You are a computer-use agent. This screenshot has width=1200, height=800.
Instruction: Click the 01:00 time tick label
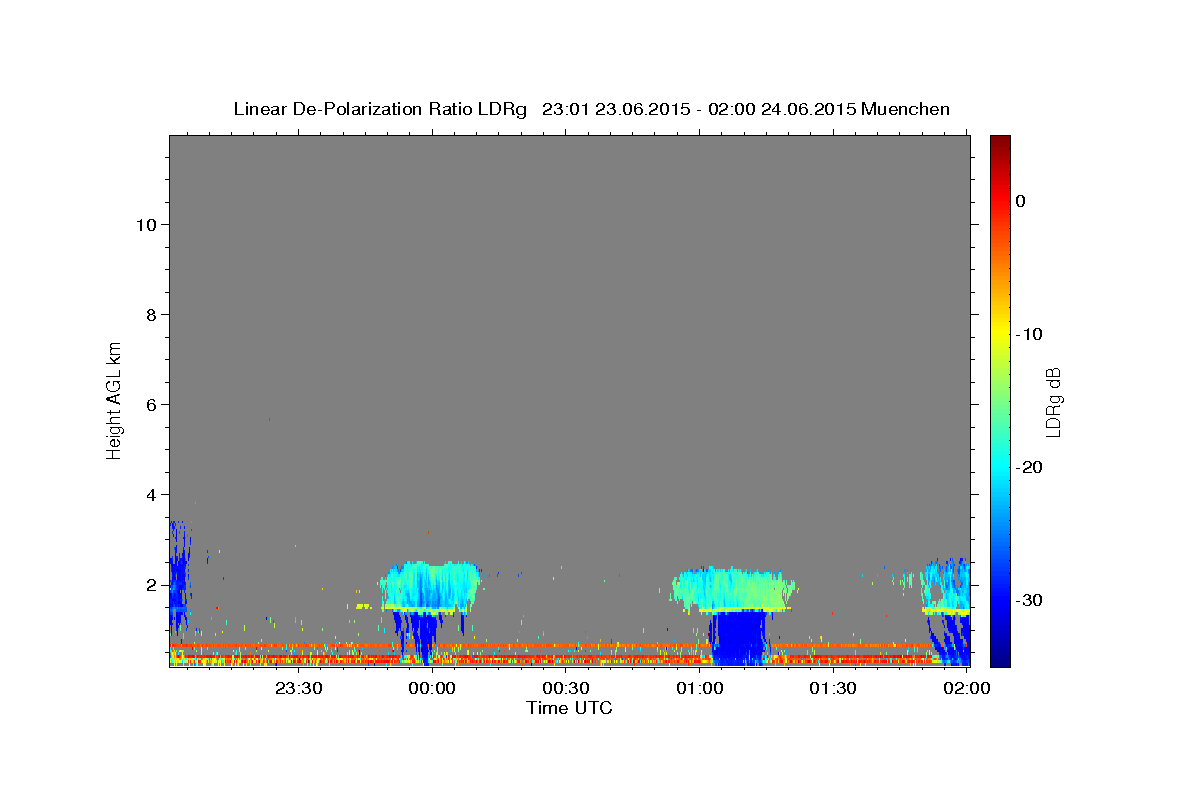[x=699, y=688]
